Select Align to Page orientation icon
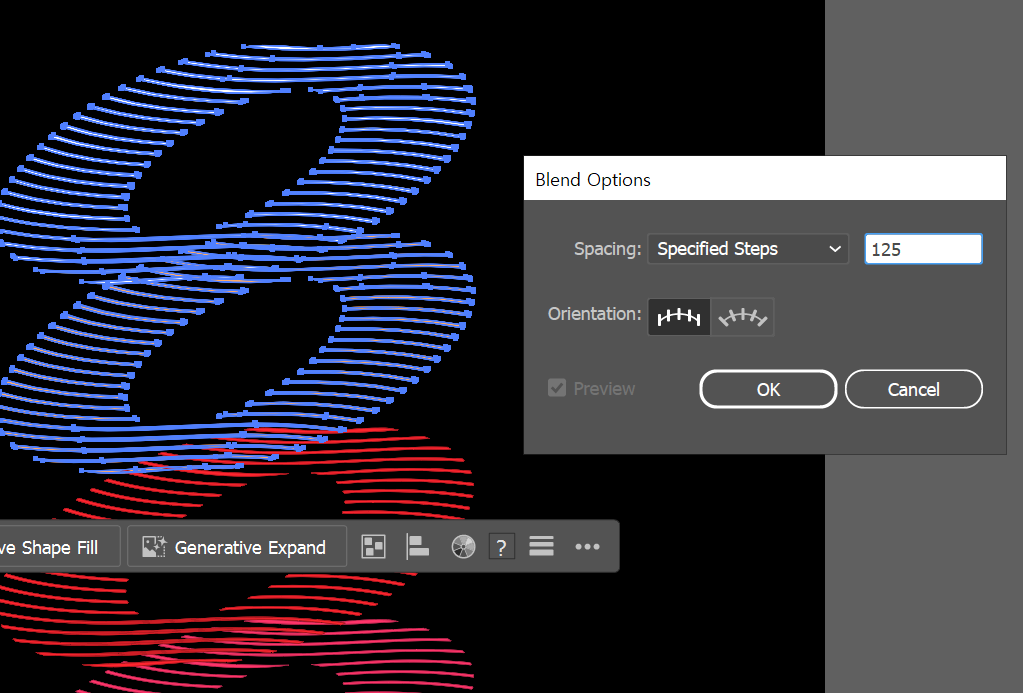The width and height of the screenshot is (1023, 693). (679, 317)
